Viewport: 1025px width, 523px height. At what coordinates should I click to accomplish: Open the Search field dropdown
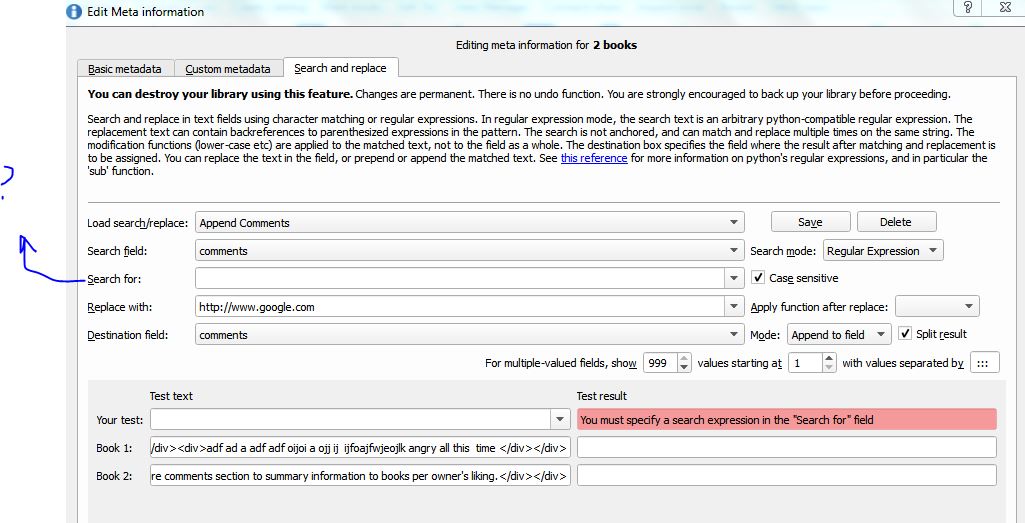pos(735,251)
